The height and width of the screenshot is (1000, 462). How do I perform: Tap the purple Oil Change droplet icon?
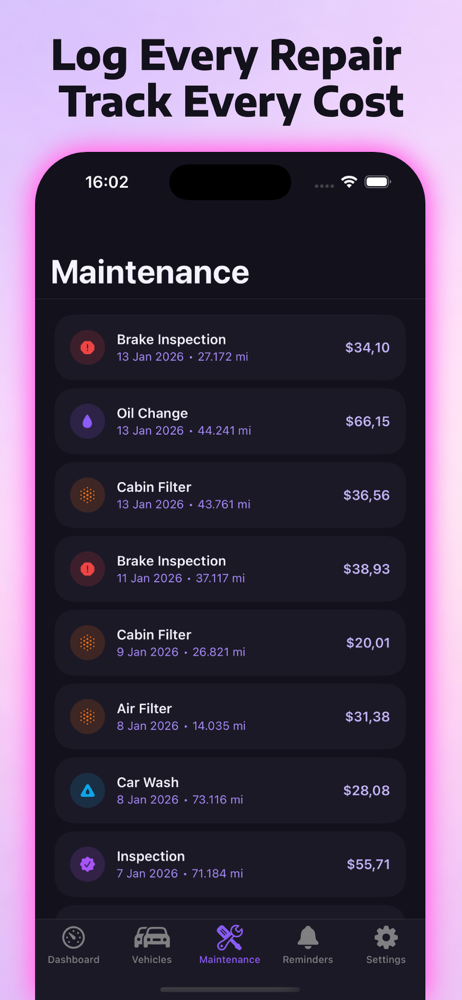click(x=87, y=422)
